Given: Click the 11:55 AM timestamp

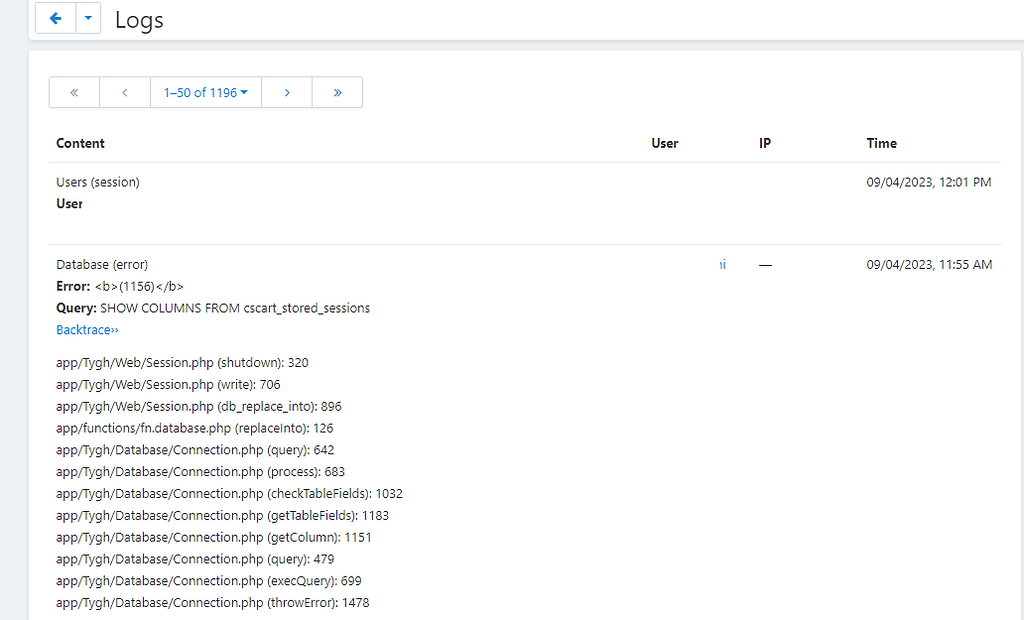Looking at the screenshot, I should tap(928, 264).
